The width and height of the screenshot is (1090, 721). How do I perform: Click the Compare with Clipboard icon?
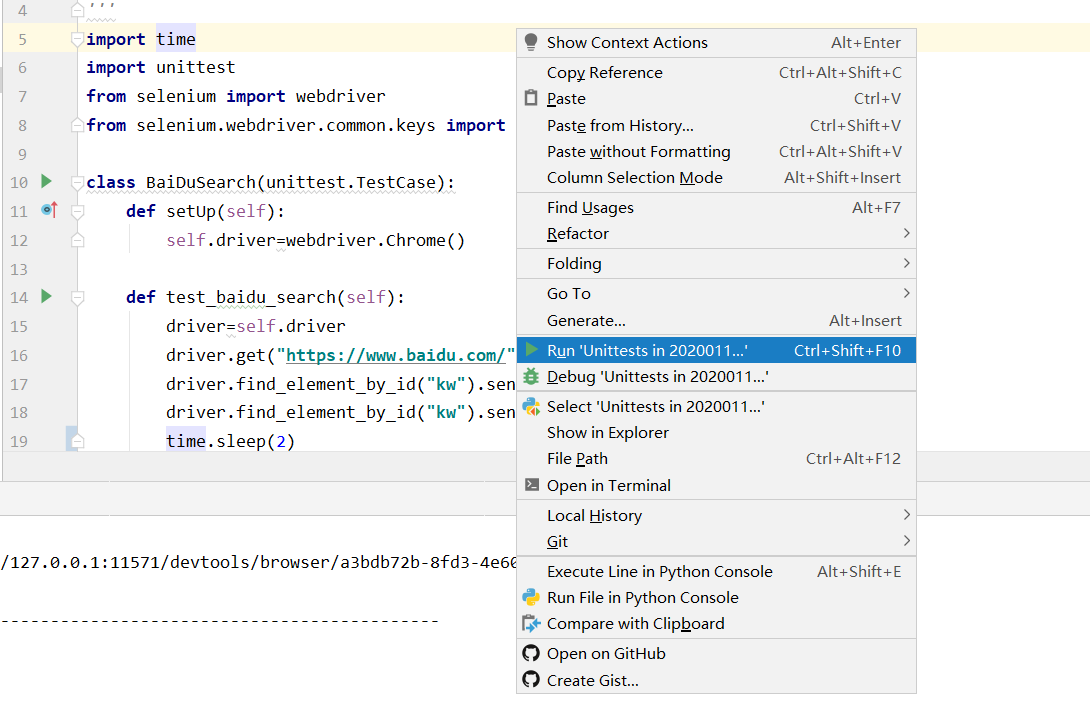[x=531, y=624]
